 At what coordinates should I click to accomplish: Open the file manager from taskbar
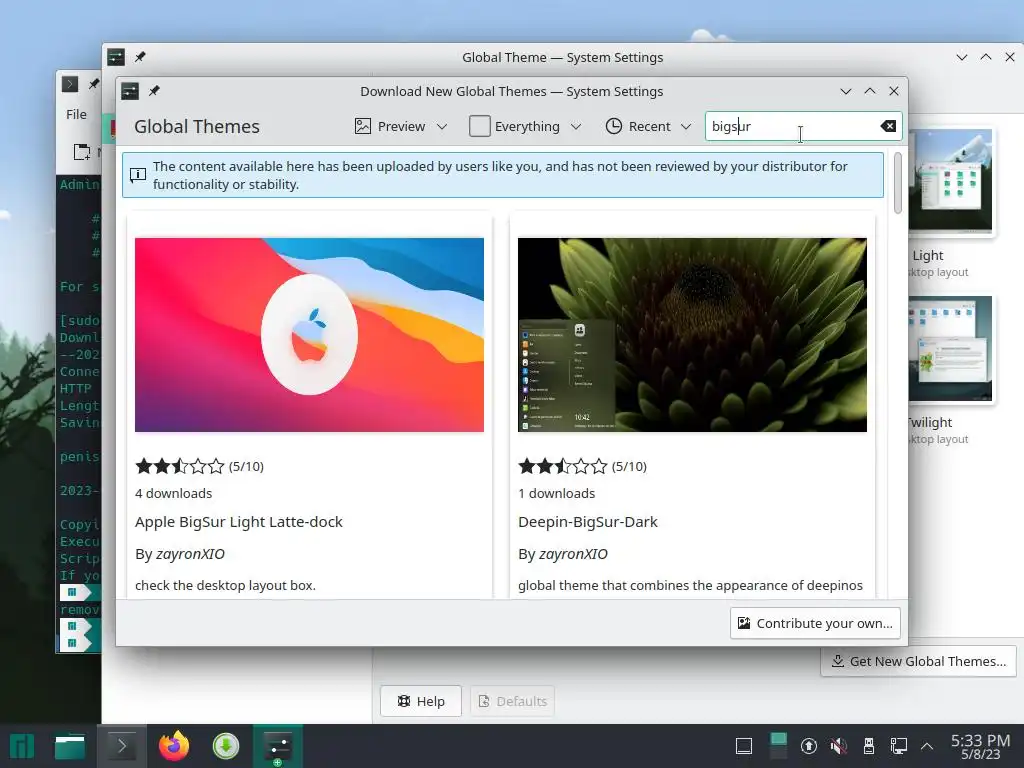70,746
